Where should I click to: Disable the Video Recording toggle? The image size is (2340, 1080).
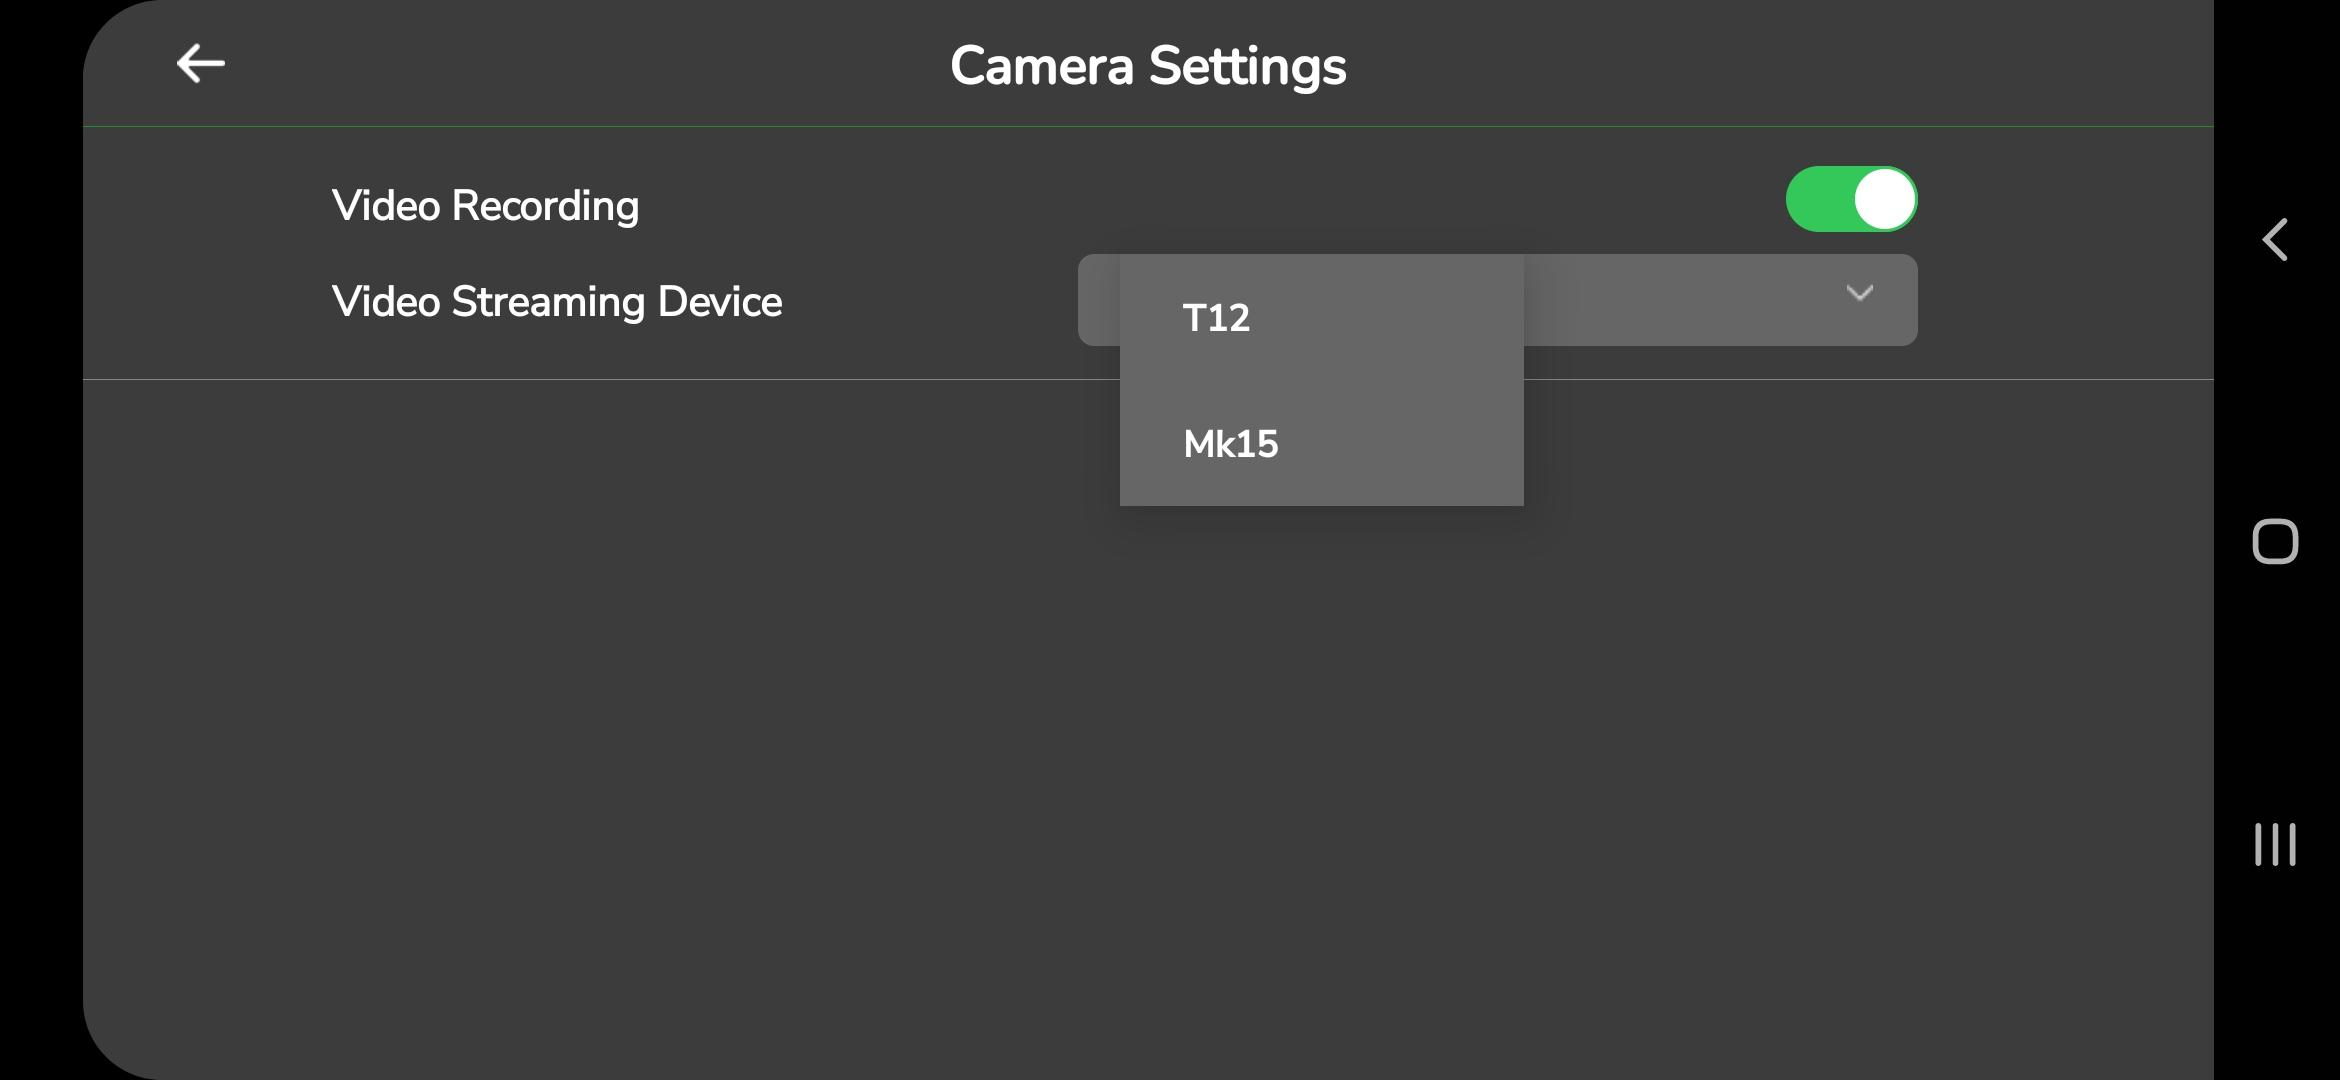pyautogui.click(x=1851, y=200)
